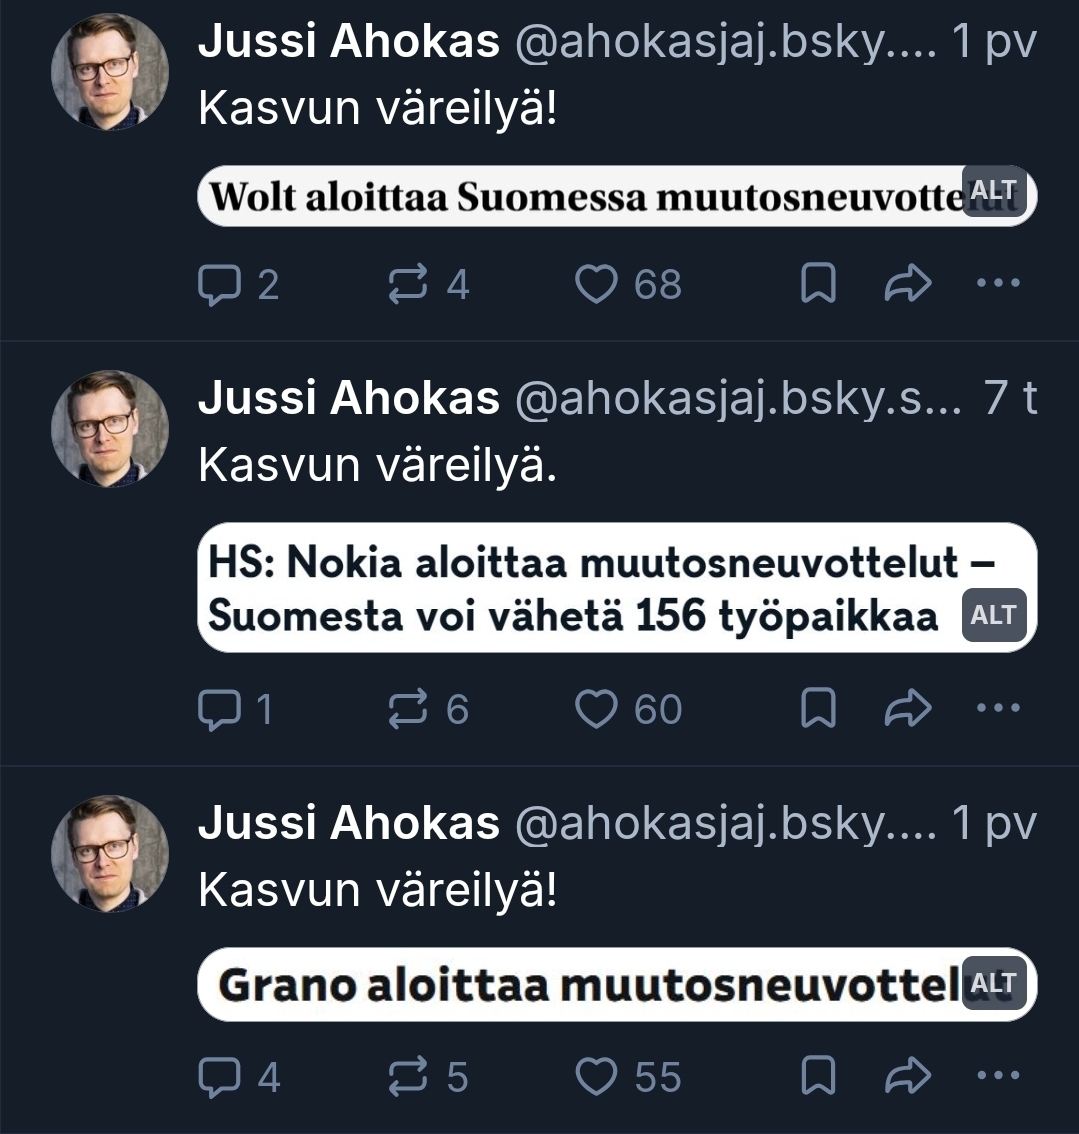Reply to the Wolt muutosneuvottelut post

(x=216, y=285)
